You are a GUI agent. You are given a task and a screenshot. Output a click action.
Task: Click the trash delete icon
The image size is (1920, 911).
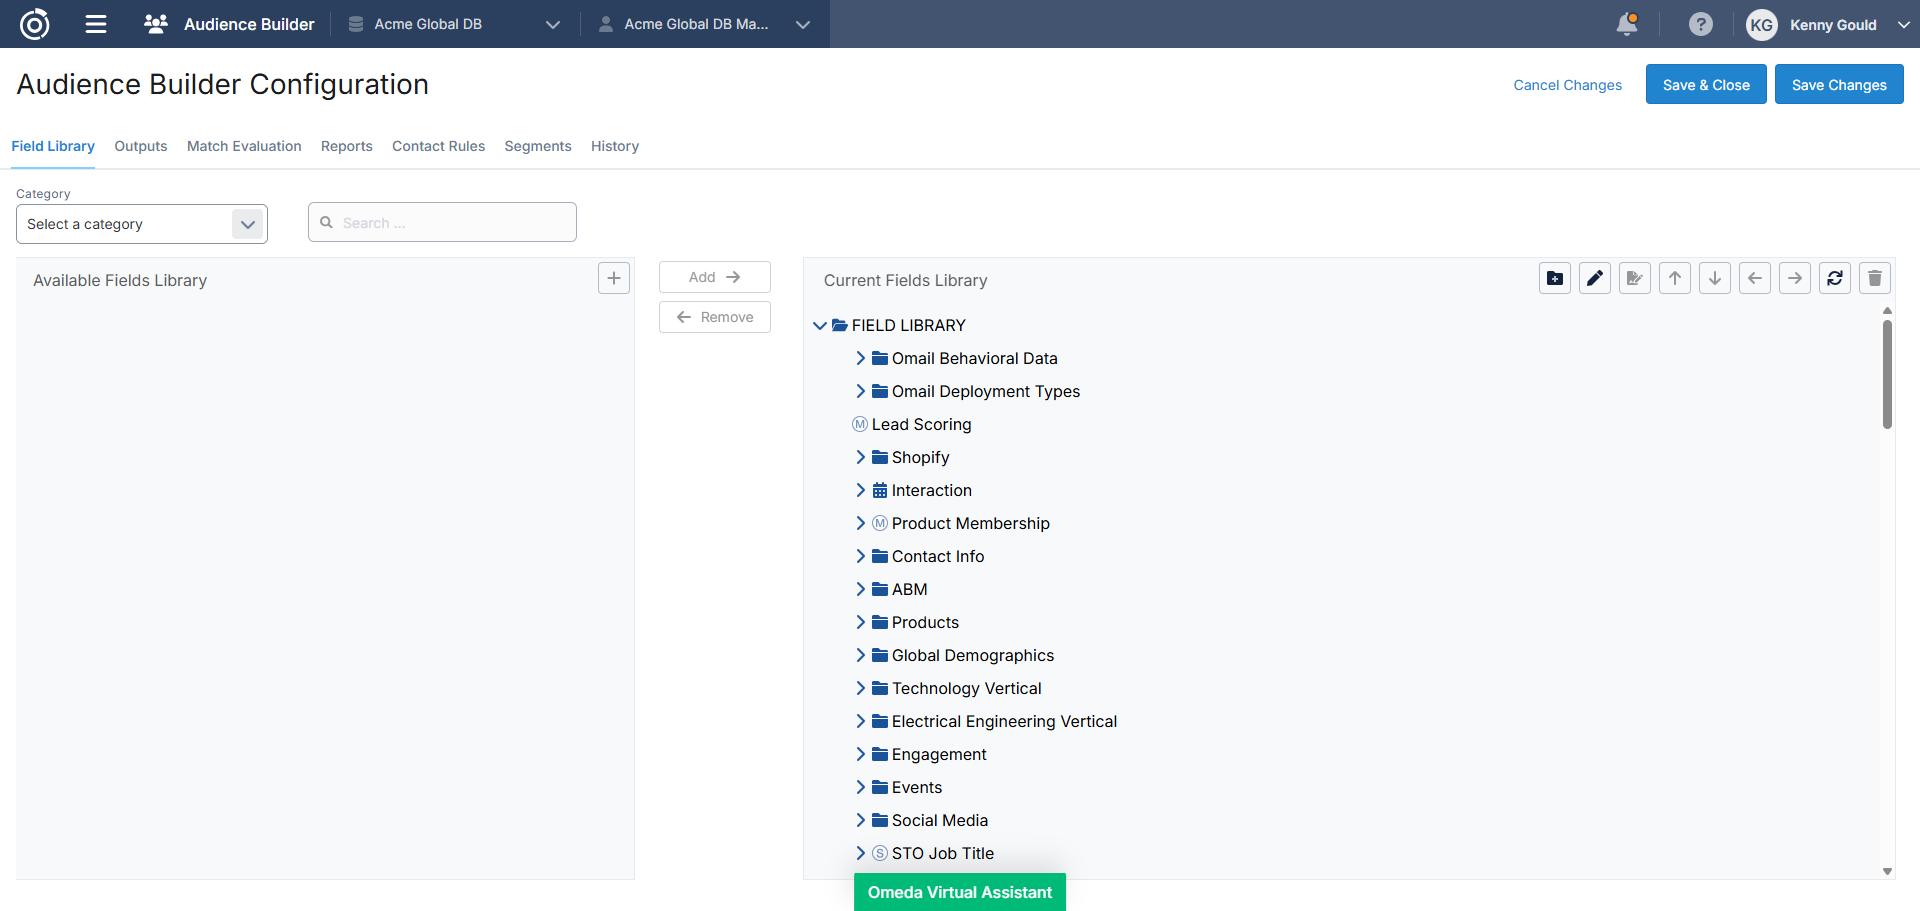click(1874, 278)
